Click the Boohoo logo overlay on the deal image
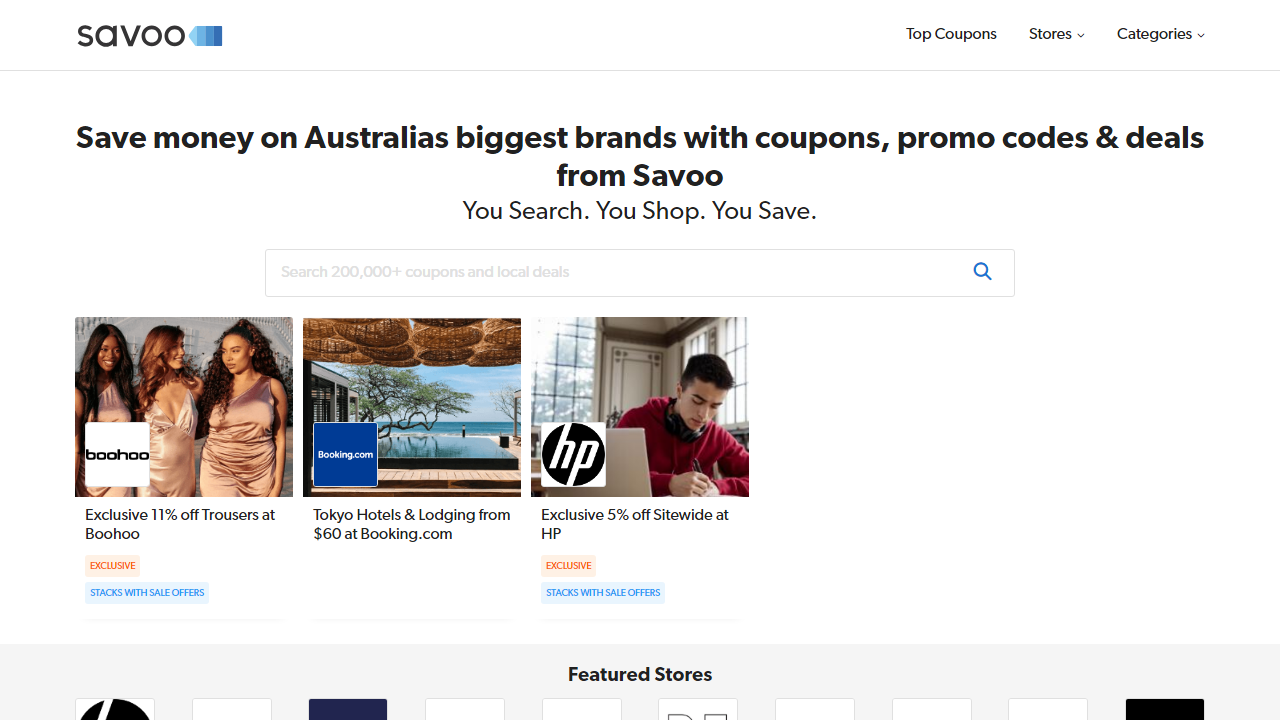Viewport: 1280px width, 720px height. (x=117, y=455)
